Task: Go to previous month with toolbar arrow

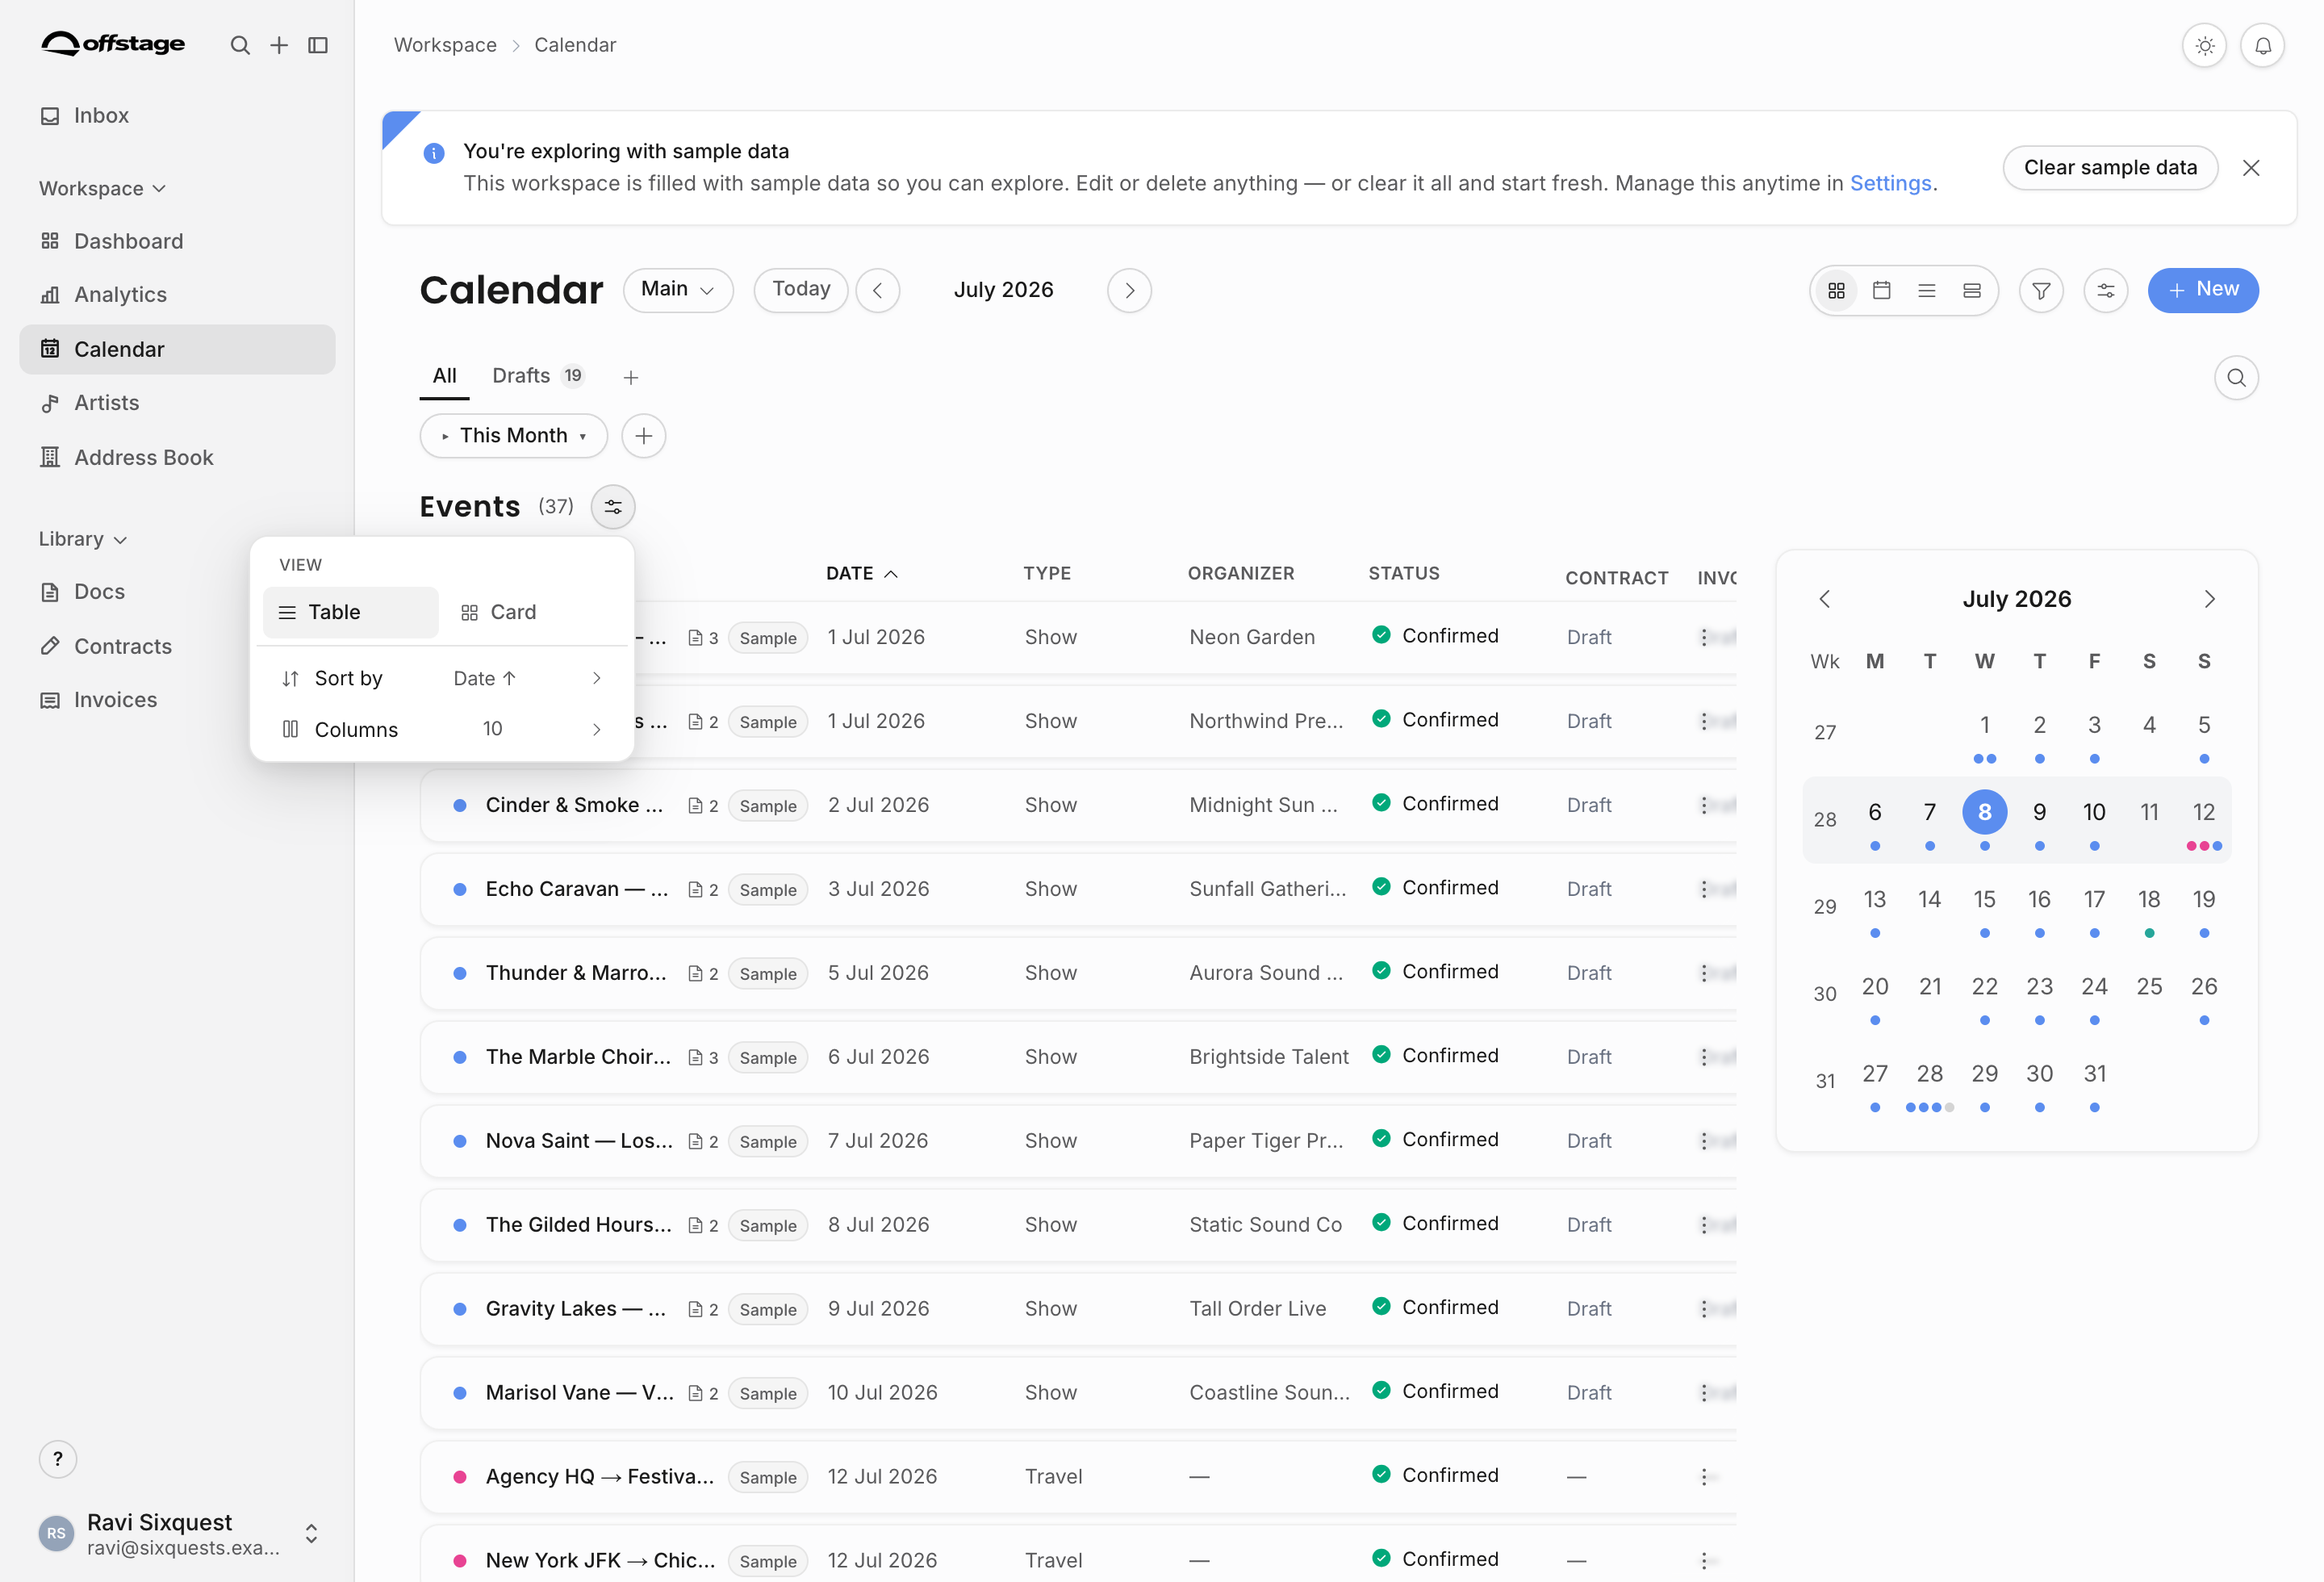Action: (878, 290)
